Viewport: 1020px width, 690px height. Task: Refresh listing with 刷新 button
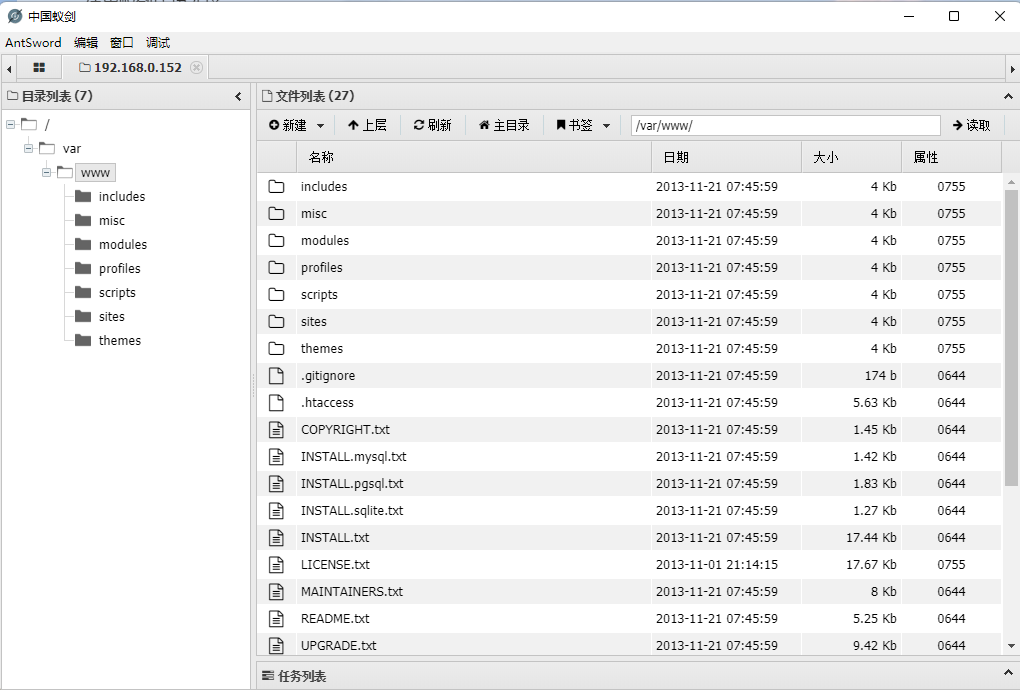coord(433,126)
